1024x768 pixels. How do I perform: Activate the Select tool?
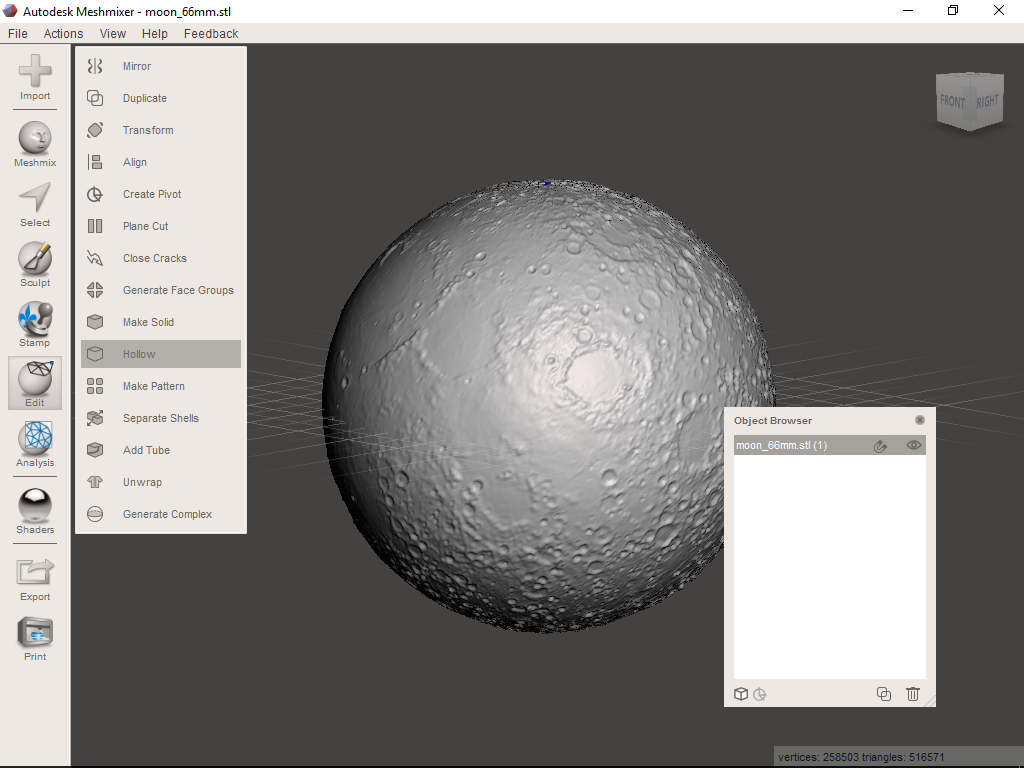click(x=34, y=205)
